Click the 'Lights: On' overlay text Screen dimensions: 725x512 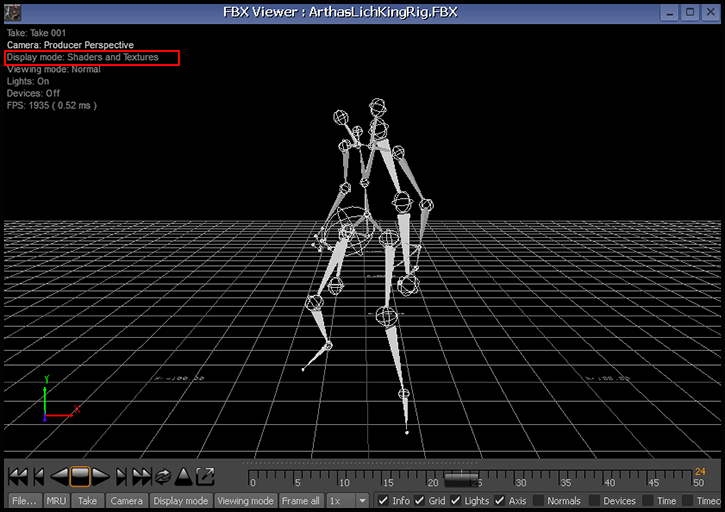tap(28, 81)
